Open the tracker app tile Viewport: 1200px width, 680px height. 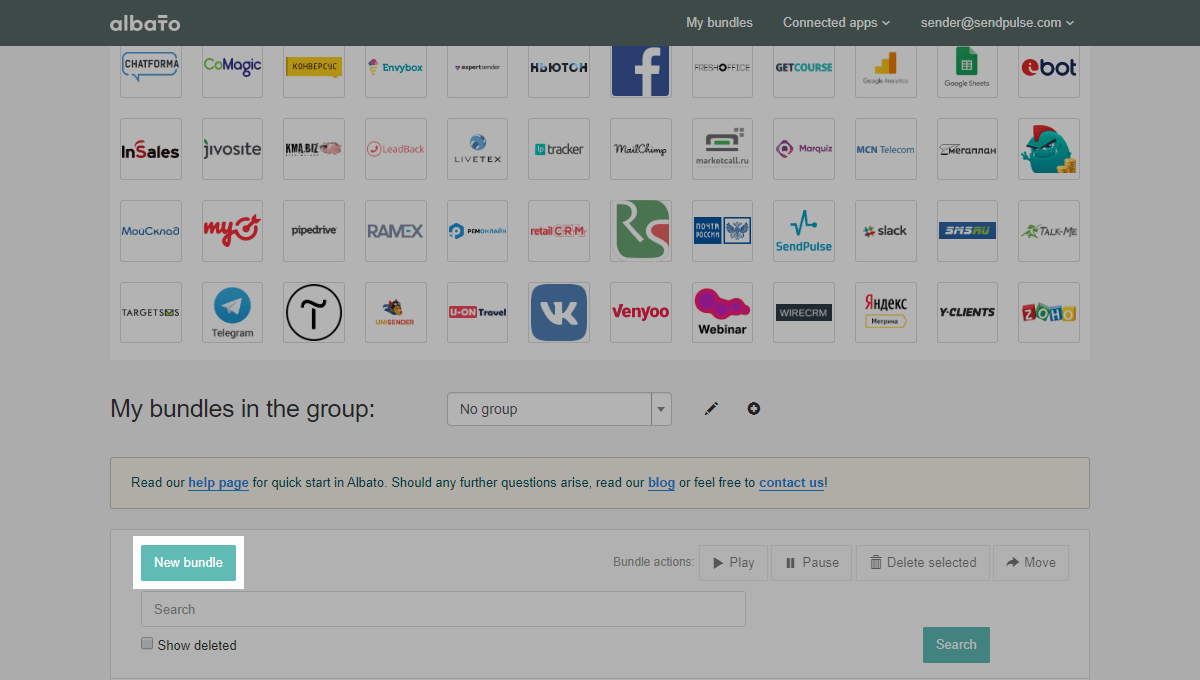pyautogui.click(x=559, y=149)
